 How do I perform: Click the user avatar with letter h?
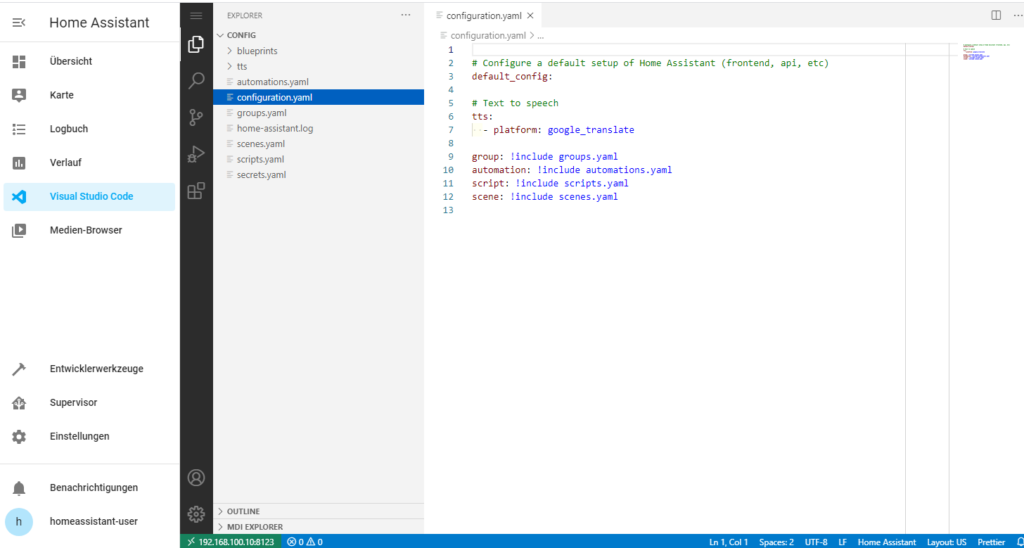[19, 521]
